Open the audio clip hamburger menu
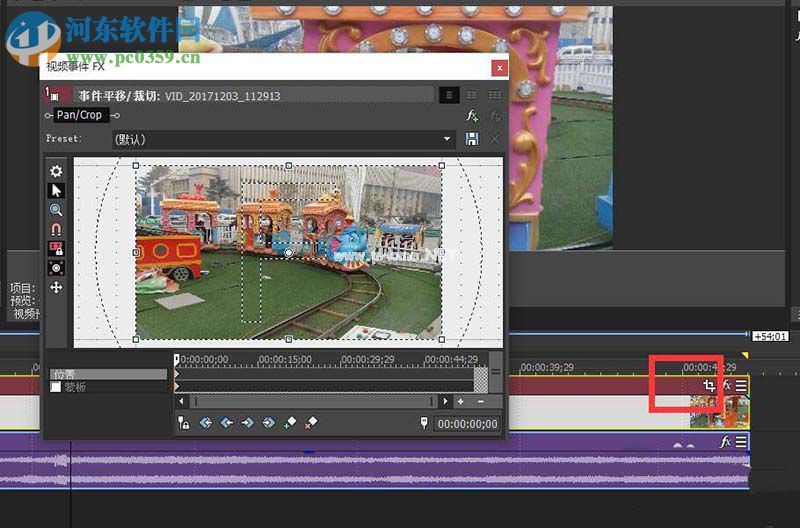 [x=741, y=441]
